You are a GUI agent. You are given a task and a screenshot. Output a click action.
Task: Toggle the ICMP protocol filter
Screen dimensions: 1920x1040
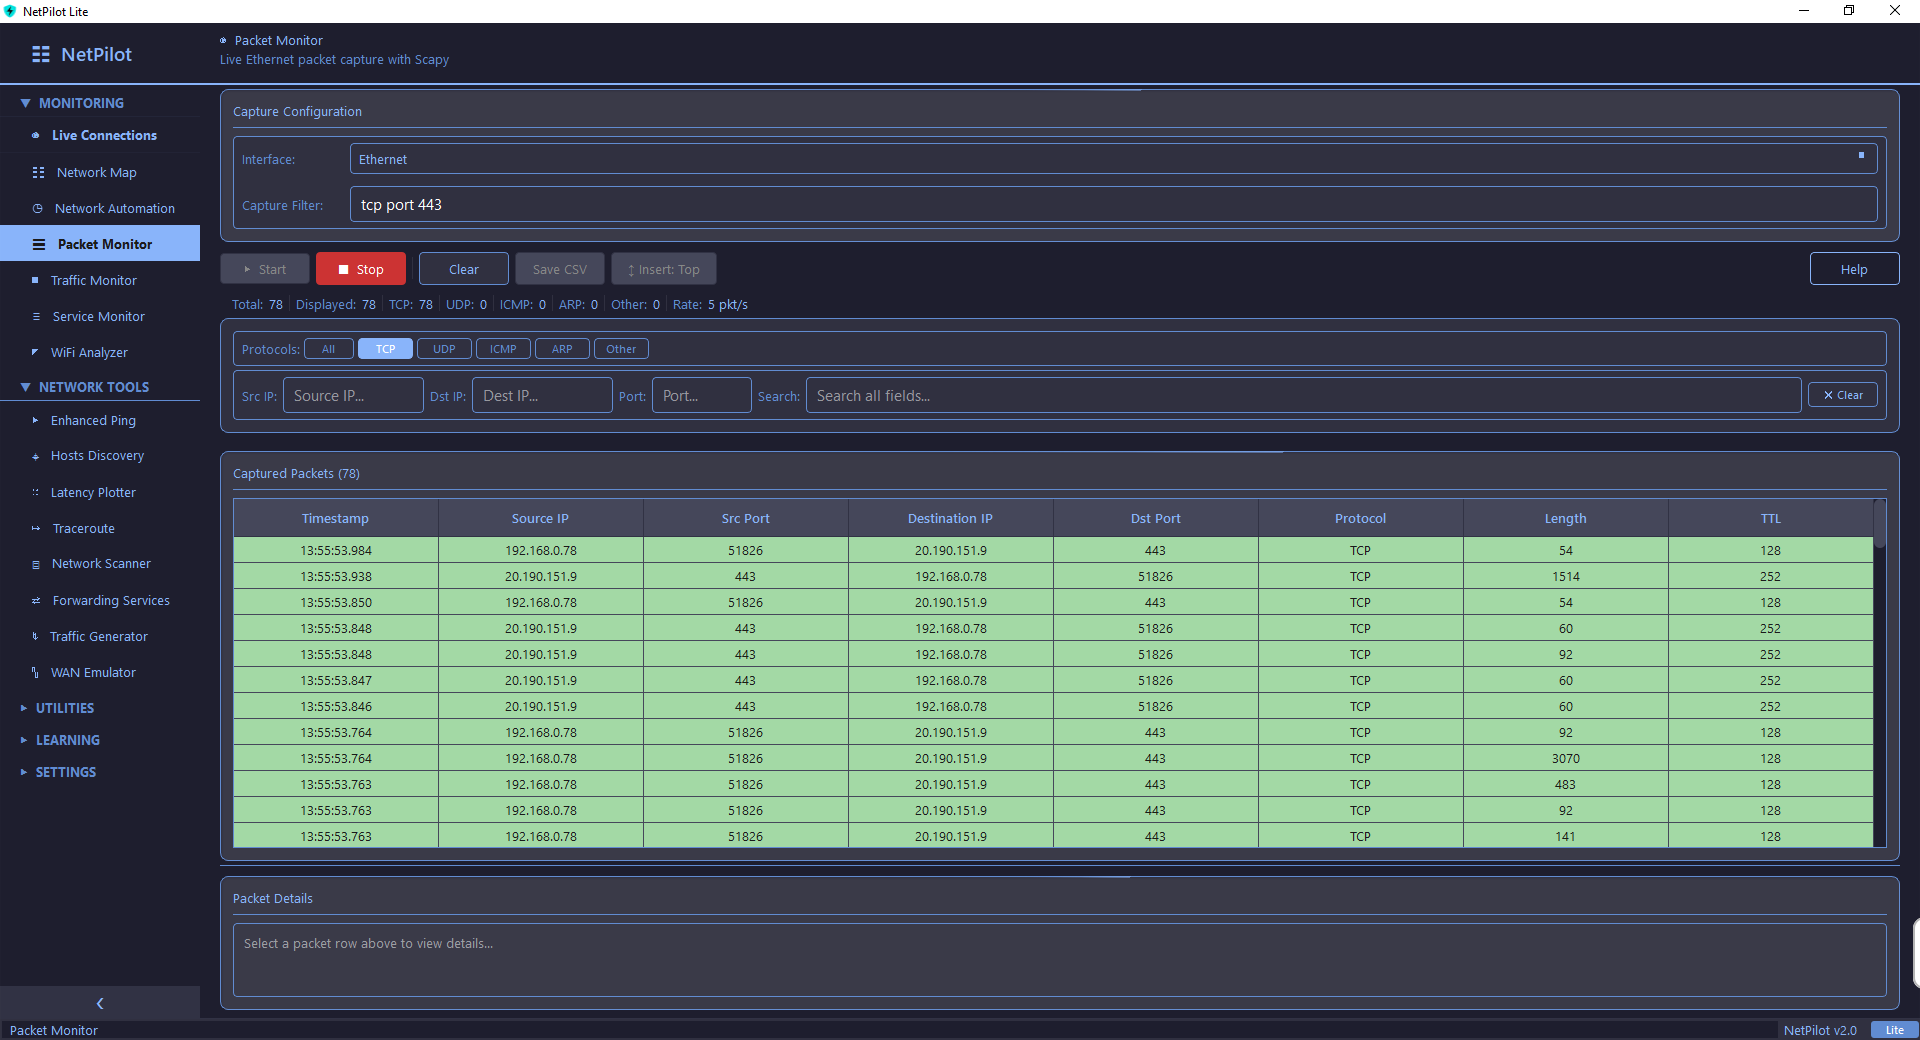(x=503, y=348)
